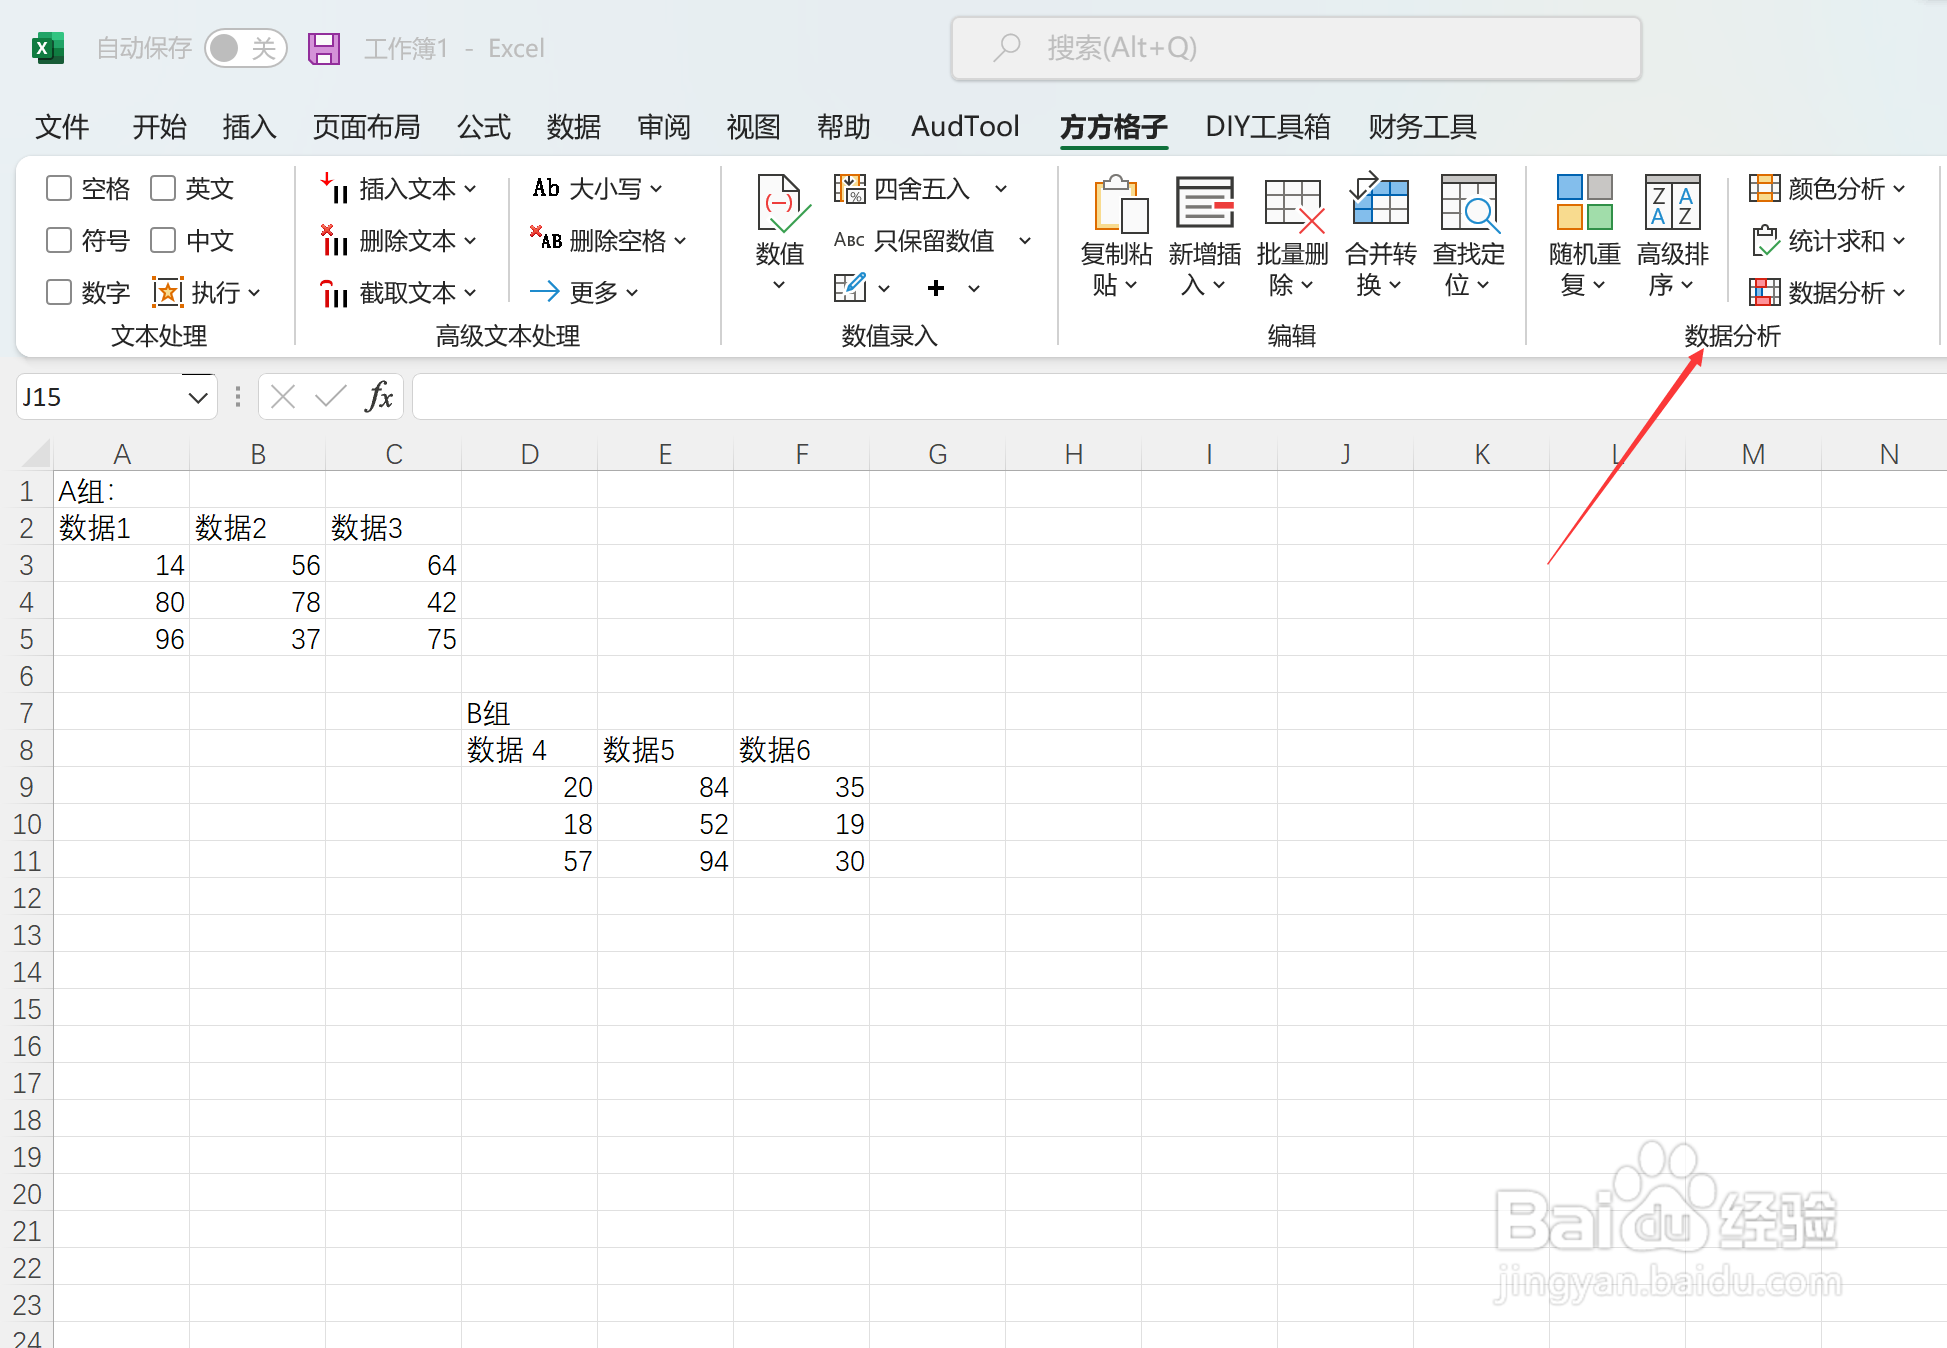
Task: Expand the name box dropdown
Action: 196,396
